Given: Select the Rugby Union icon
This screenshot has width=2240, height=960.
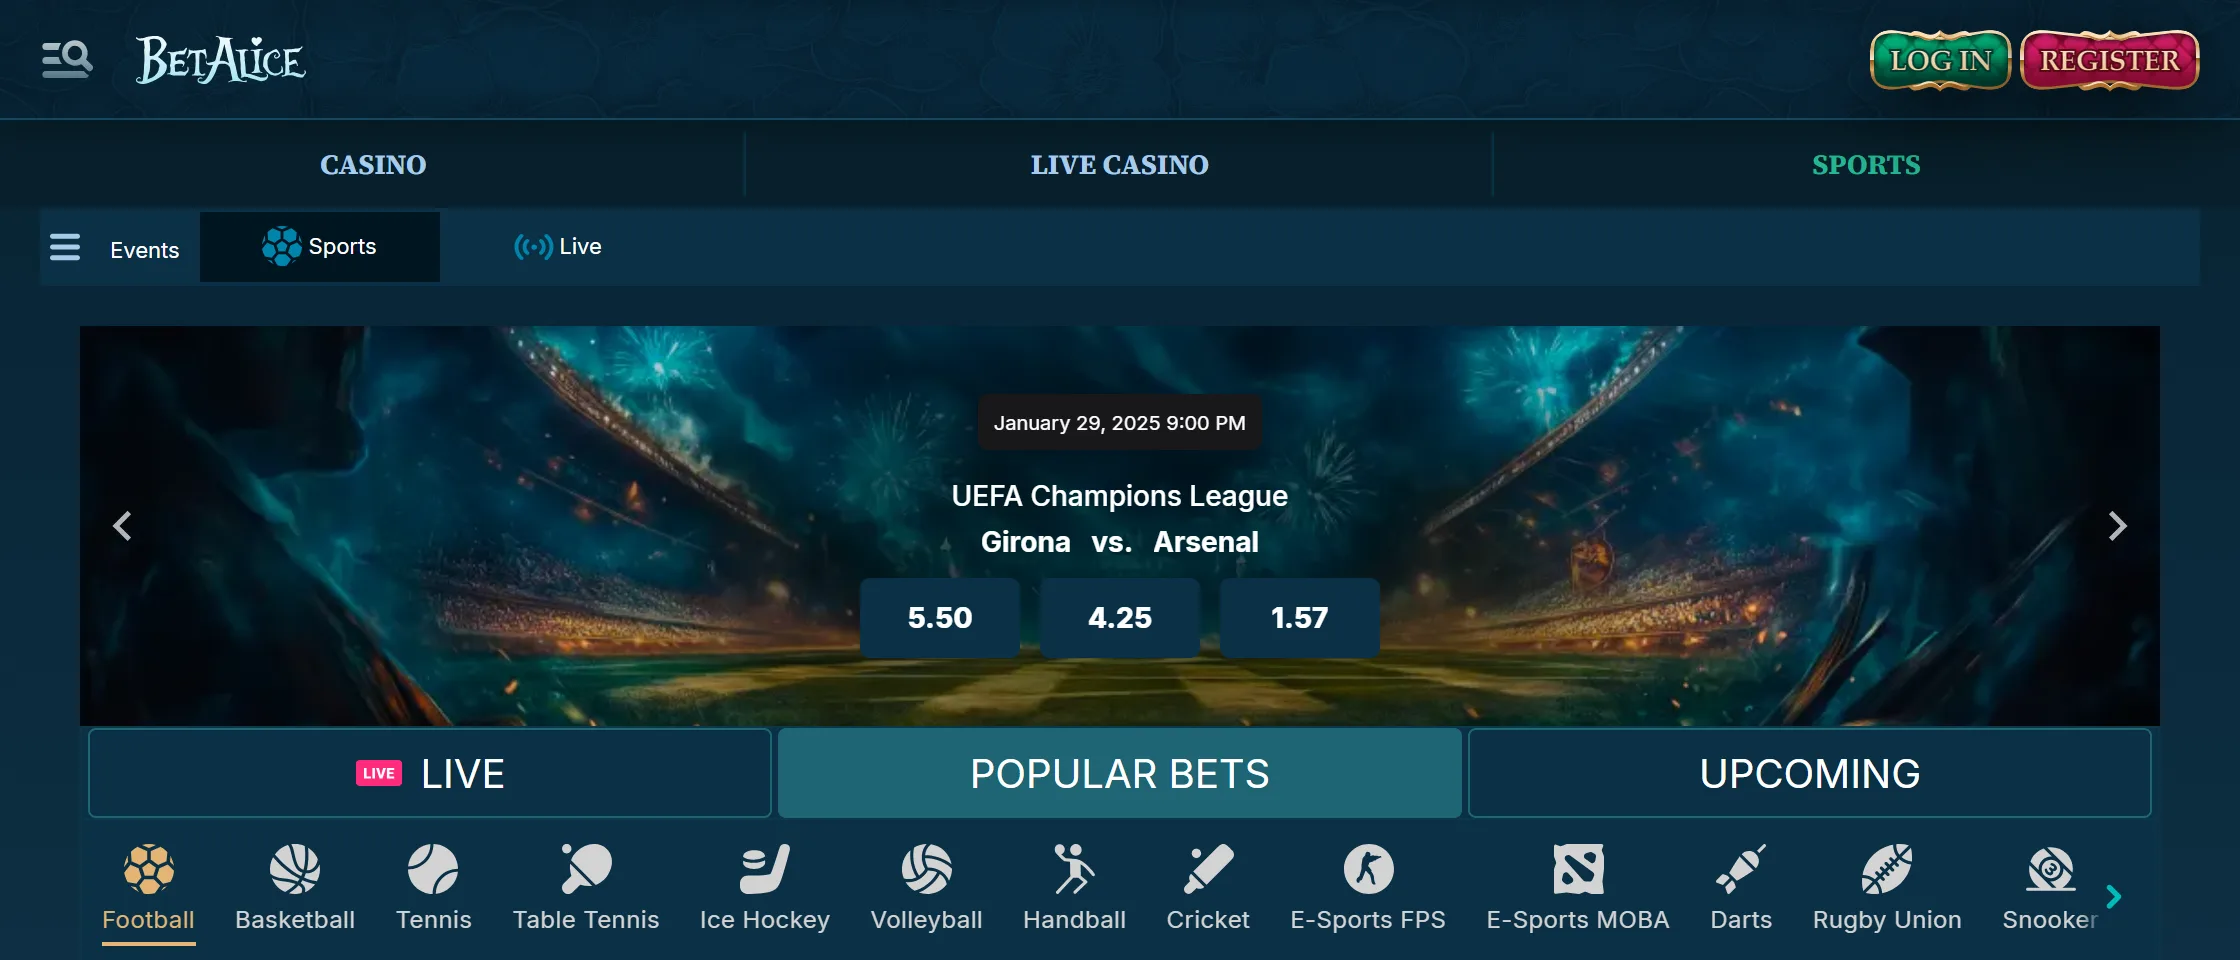Looking at the screenshot, I should click(1887, 869).
